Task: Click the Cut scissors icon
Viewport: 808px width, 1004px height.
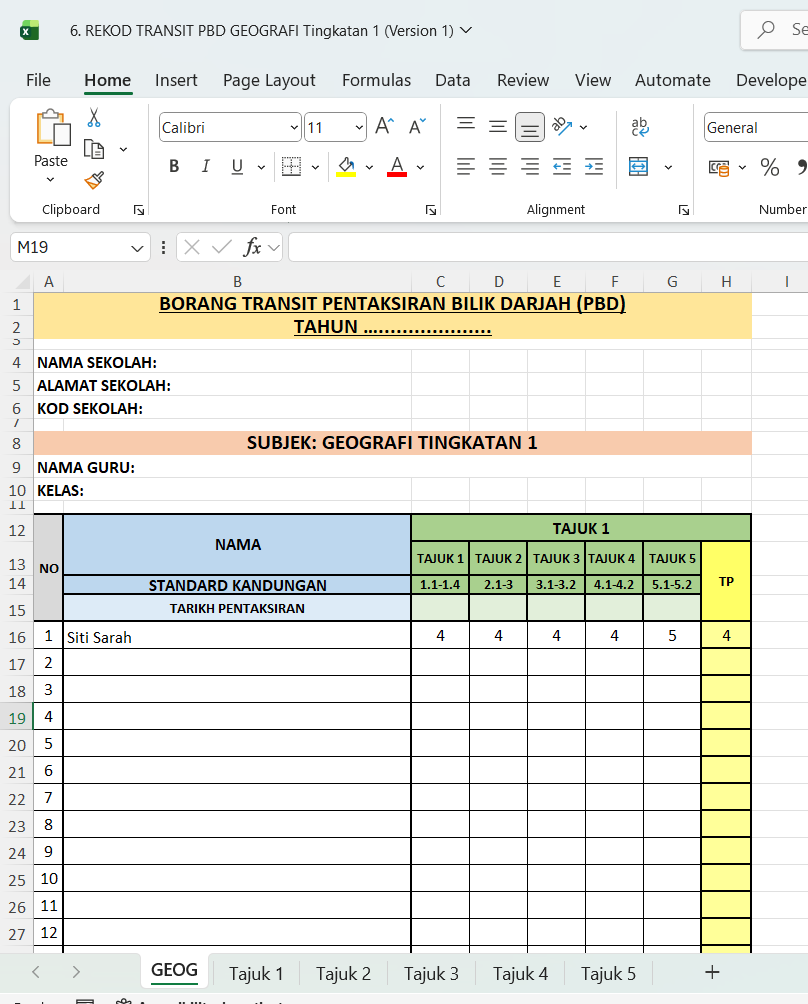Action: (94, 118)
